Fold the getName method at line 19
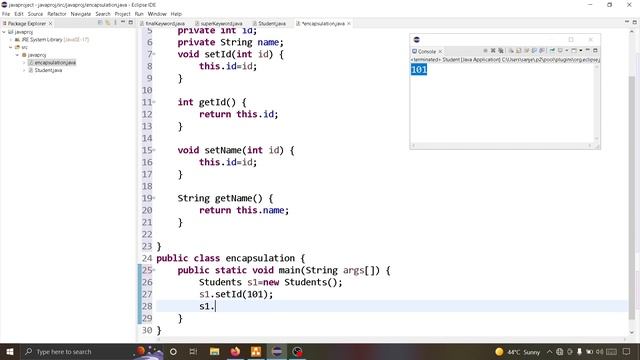The width and height of the screenshot is (640, 360). [x=154, y=198]
